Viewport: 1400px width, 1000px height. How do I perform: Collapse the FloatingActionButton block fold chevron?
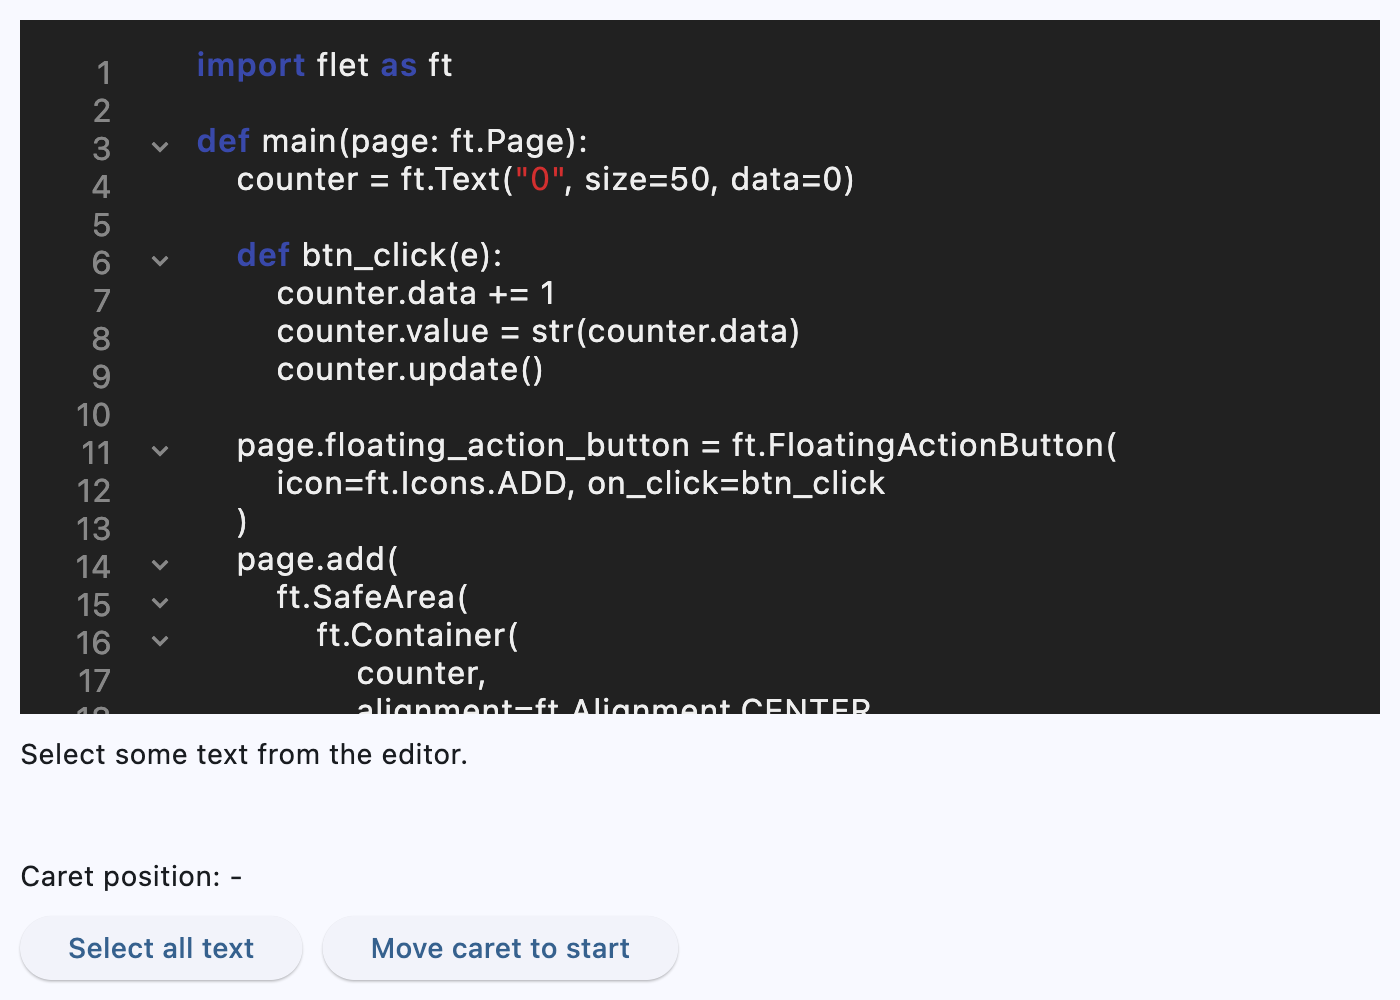point(159,451)
